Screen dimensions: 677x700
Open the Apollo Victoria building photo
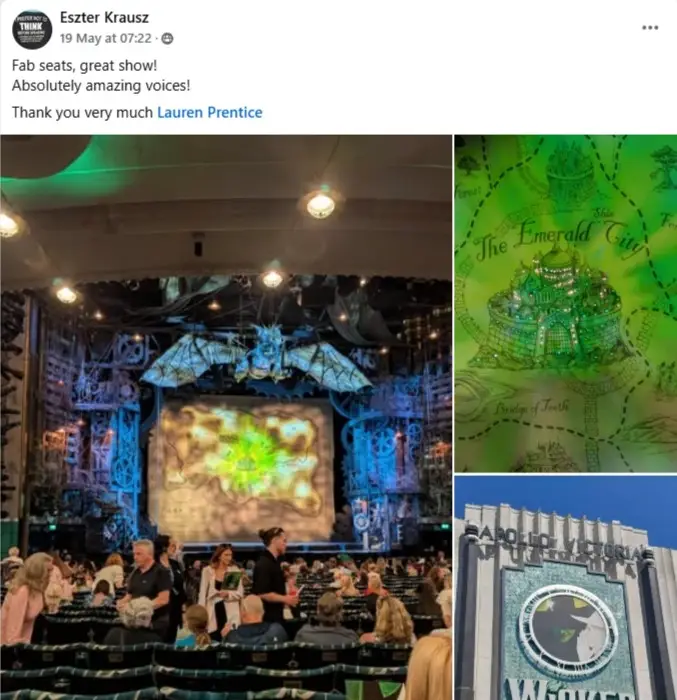[x=565, y=588]
